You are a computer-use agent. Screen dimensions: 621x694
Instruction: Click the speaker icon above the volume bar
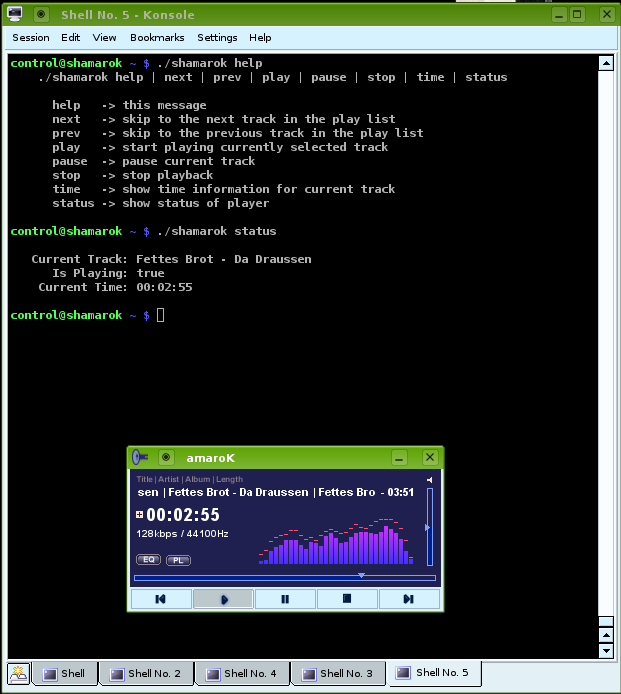point(429,480)
